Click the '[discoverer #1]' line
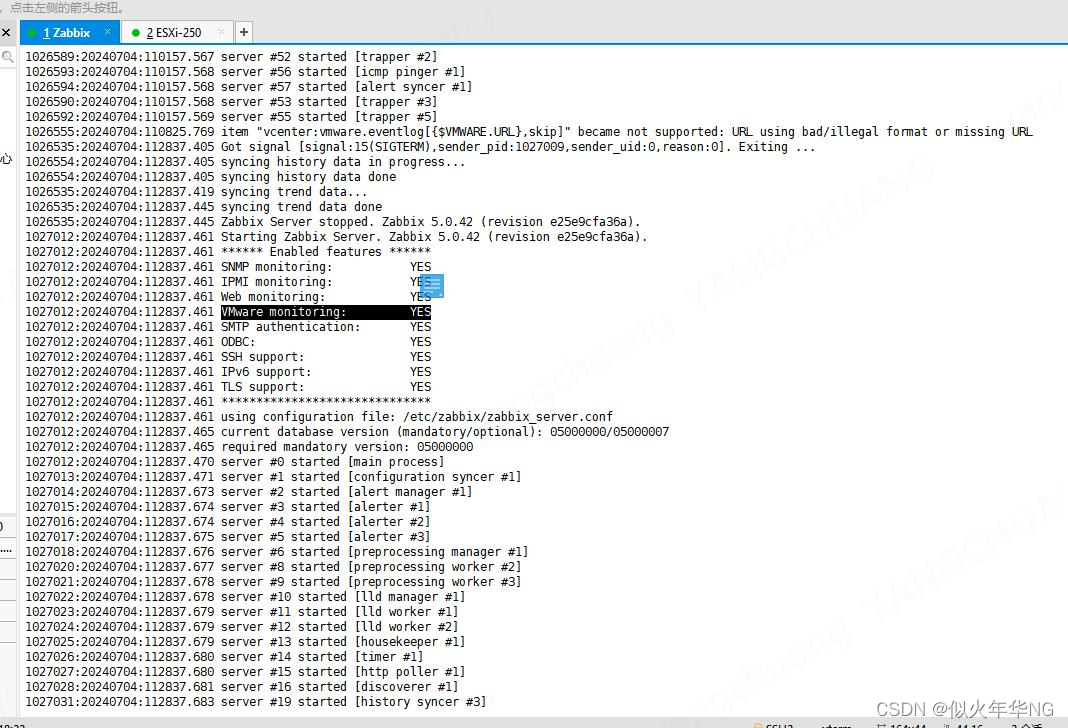The width and height of the screenshot is (1068, 728). [x=242, y=686]
